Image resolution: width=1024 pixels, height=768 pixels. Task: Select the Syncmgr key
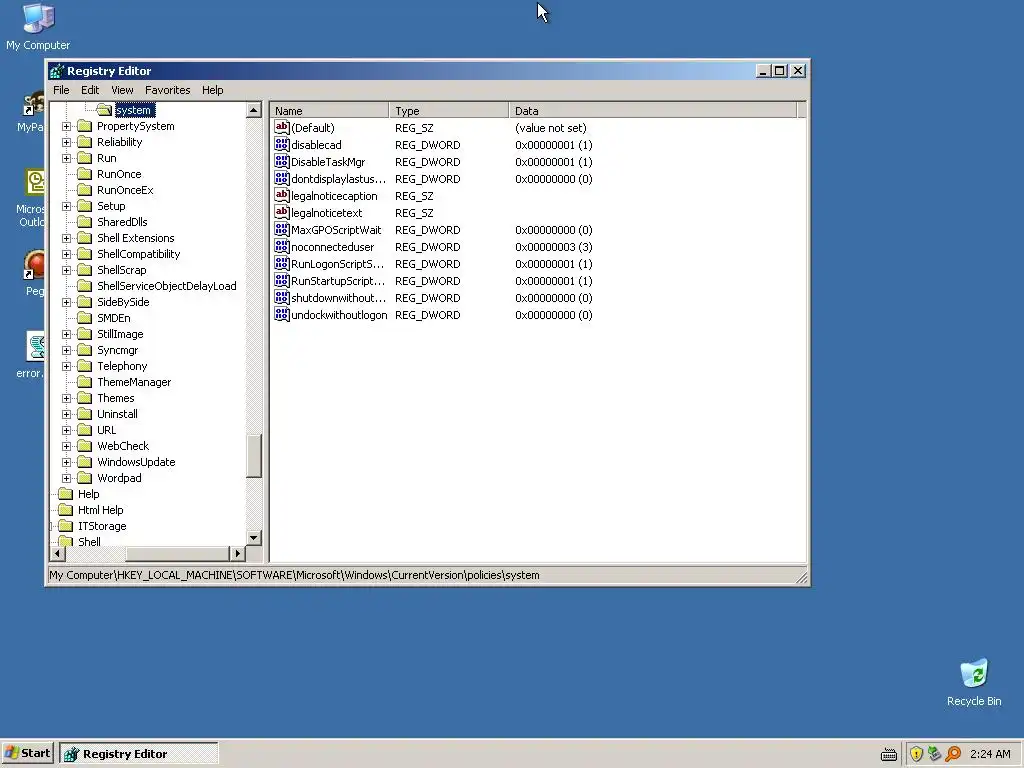[118, 350]
